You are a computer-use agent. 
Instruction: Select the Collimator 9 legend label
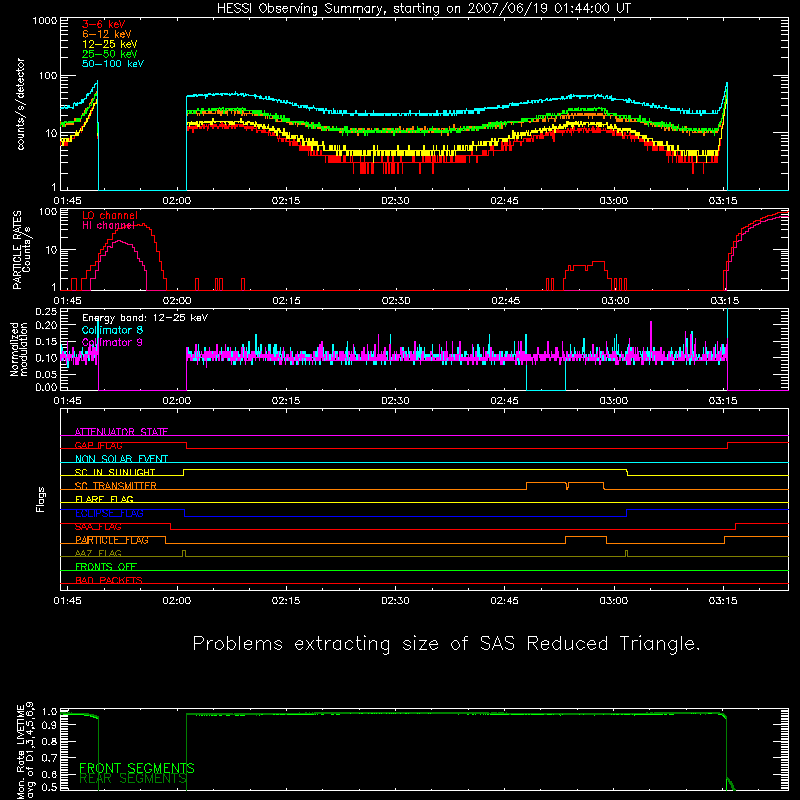coord(112,342)
